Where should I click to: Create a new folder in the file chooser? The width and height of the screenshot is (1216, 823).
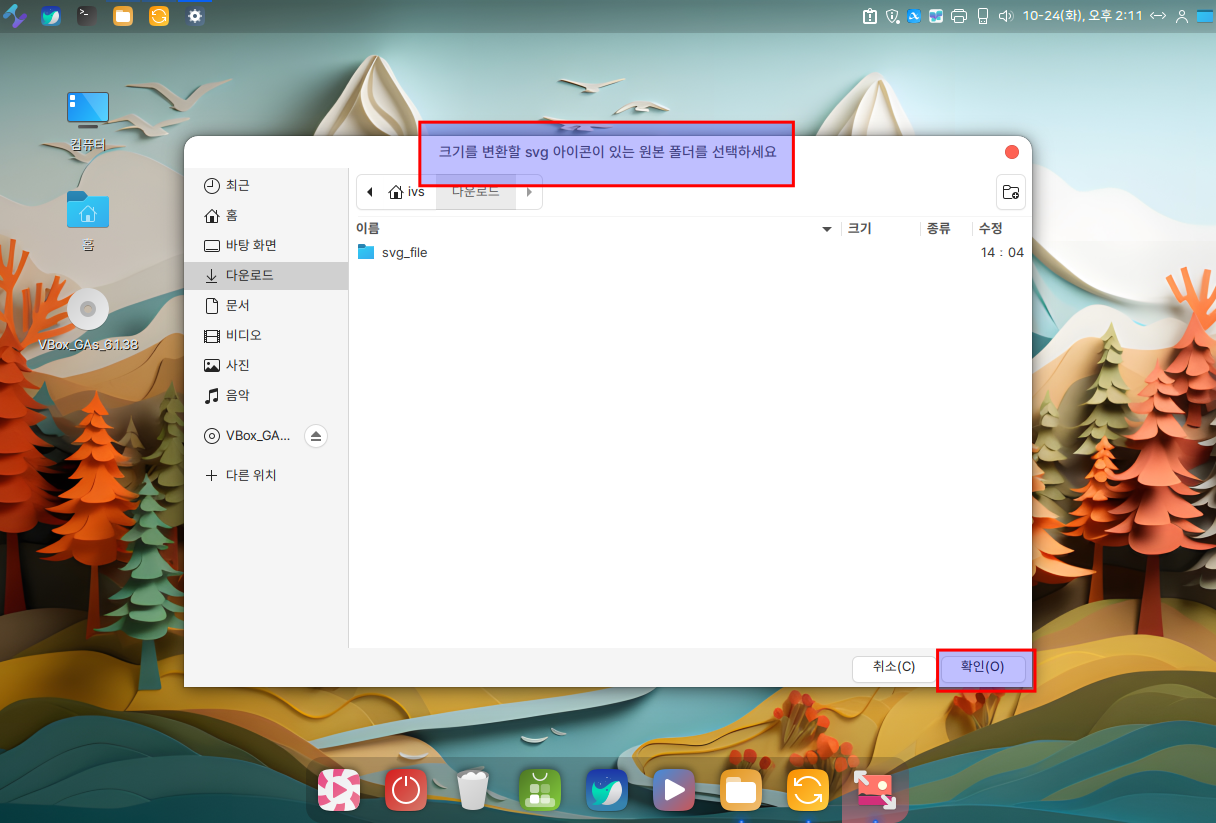click(x=1011, y=192)
